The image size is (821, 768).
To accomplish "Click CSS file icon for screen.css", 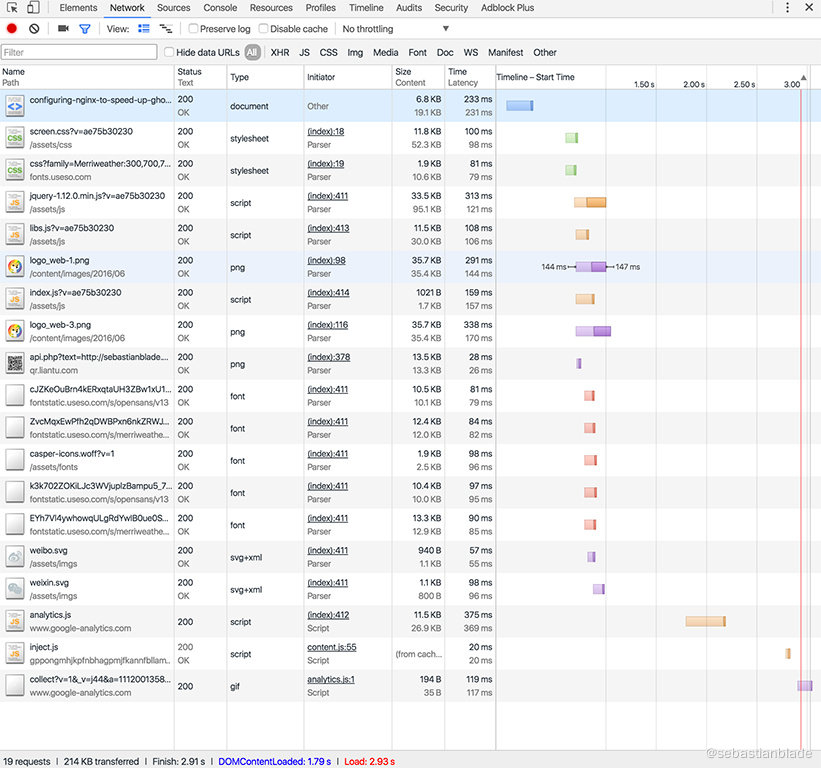I will (15, 138).
